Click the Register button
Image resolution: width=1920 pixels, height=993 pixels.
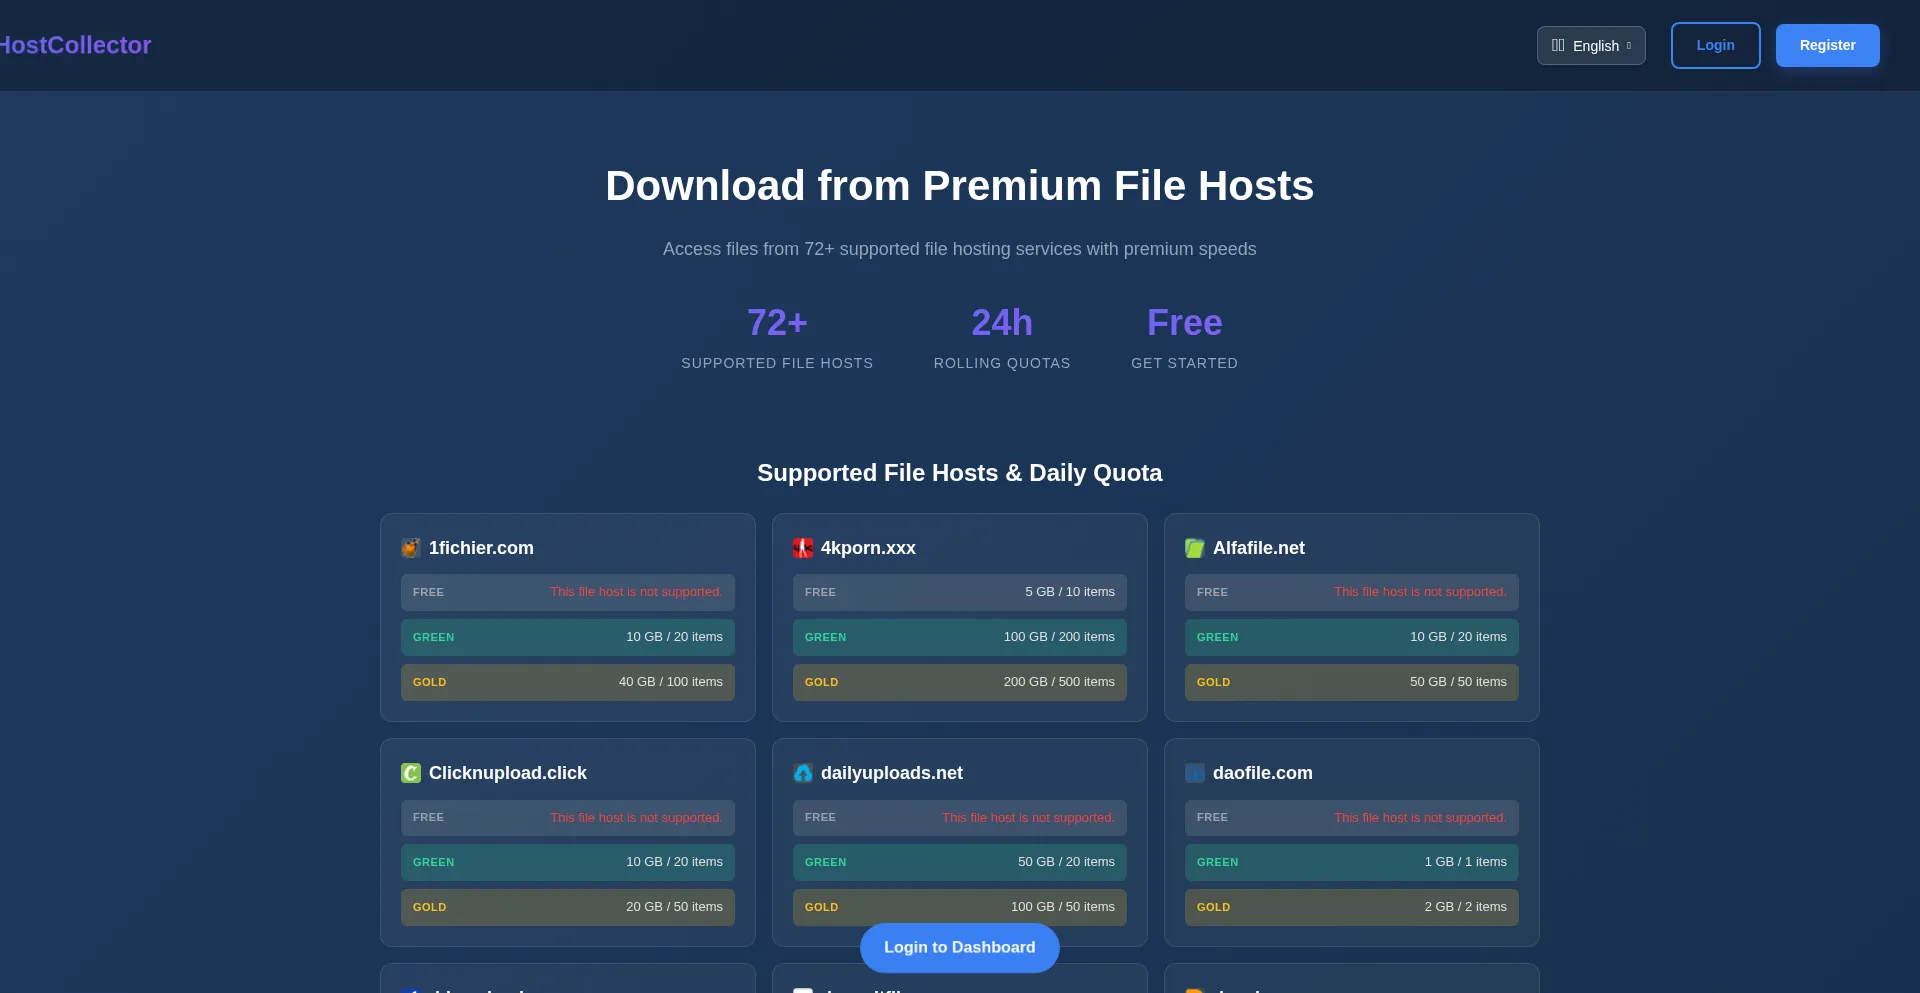(x=1827, y=45)
